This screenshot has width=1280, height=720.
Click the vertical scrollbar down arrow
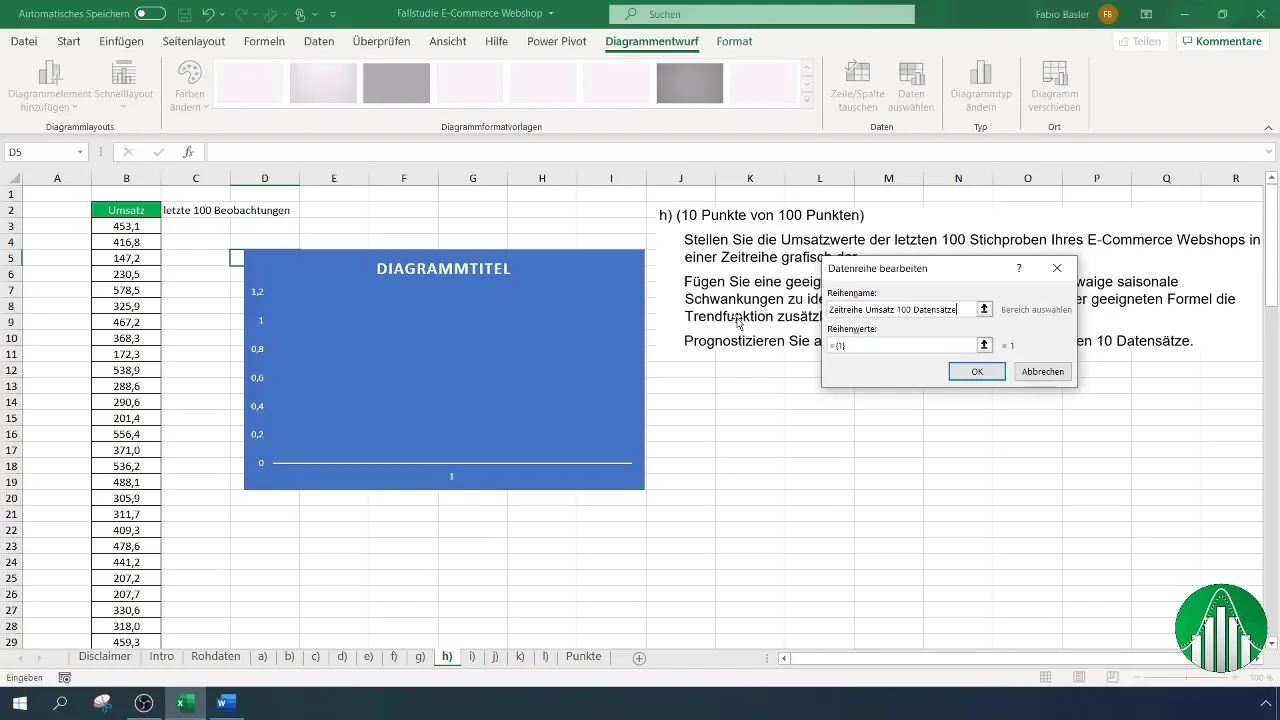pyautogui.click(x=1271, y=642)
